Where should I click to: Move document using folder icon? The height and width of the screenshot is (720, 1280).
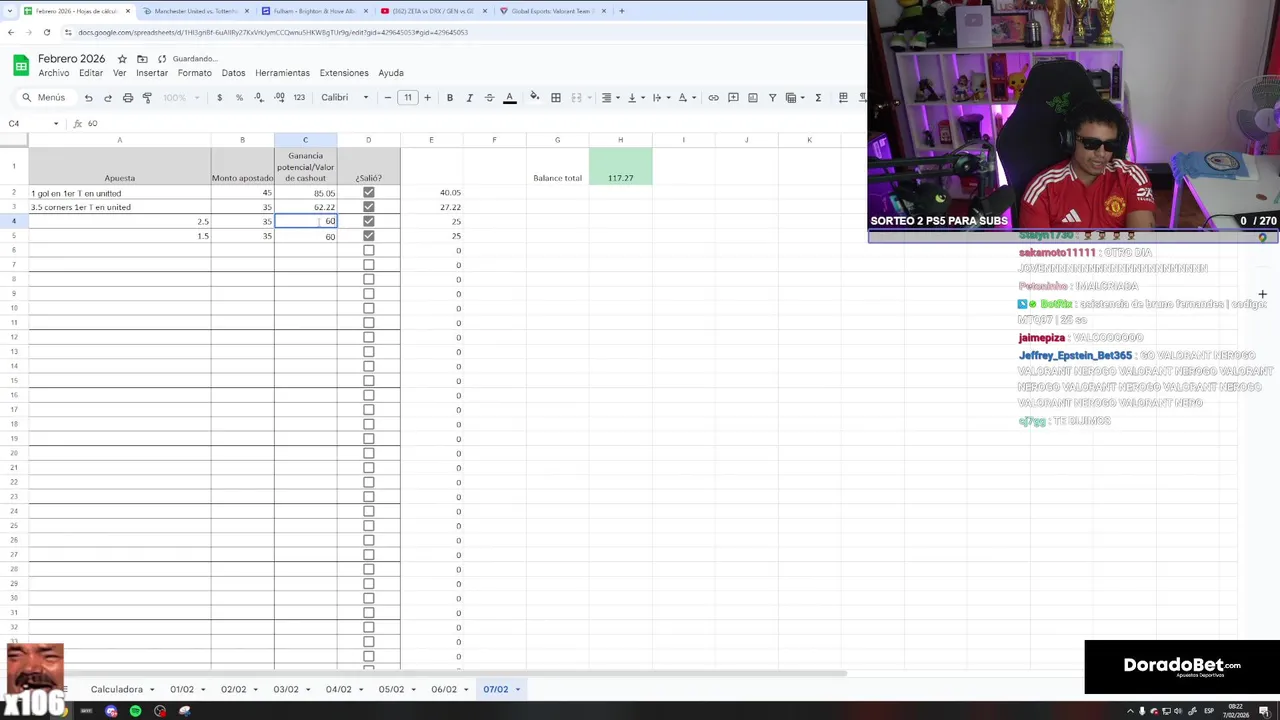tap(142, 59)
